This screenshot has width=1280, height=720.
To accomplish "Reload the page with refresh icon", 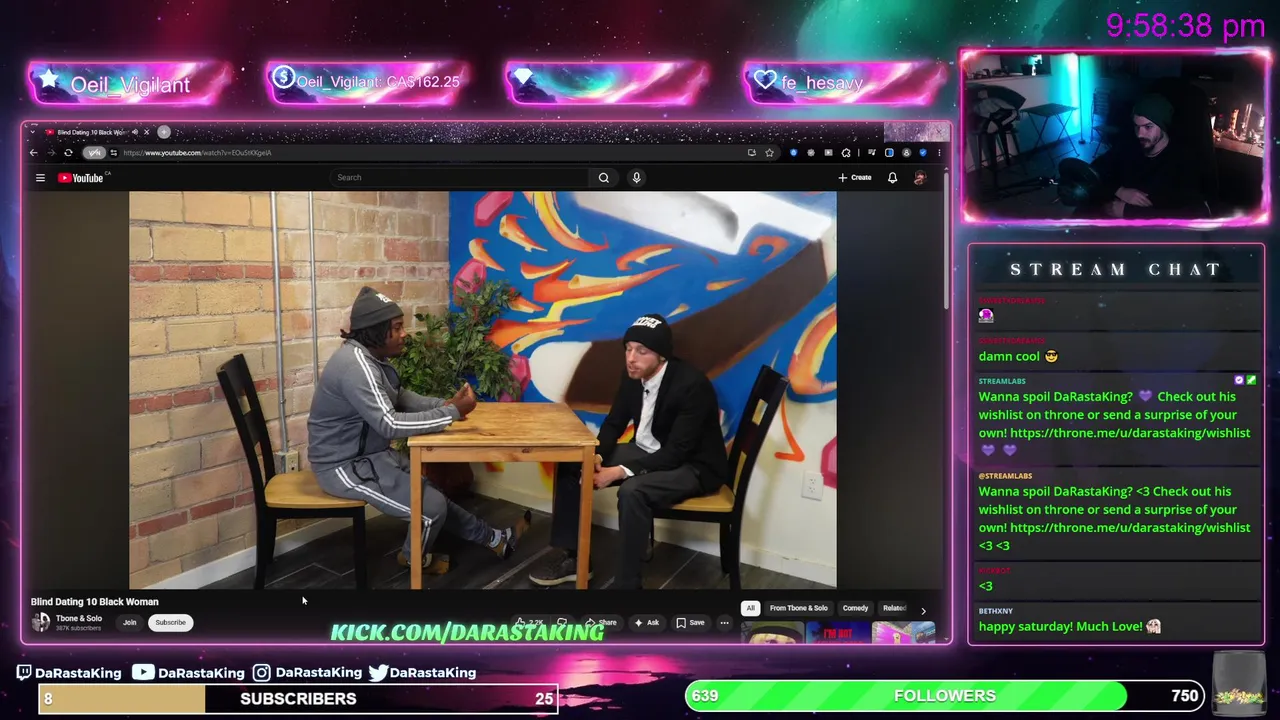I will click(68, 153).
